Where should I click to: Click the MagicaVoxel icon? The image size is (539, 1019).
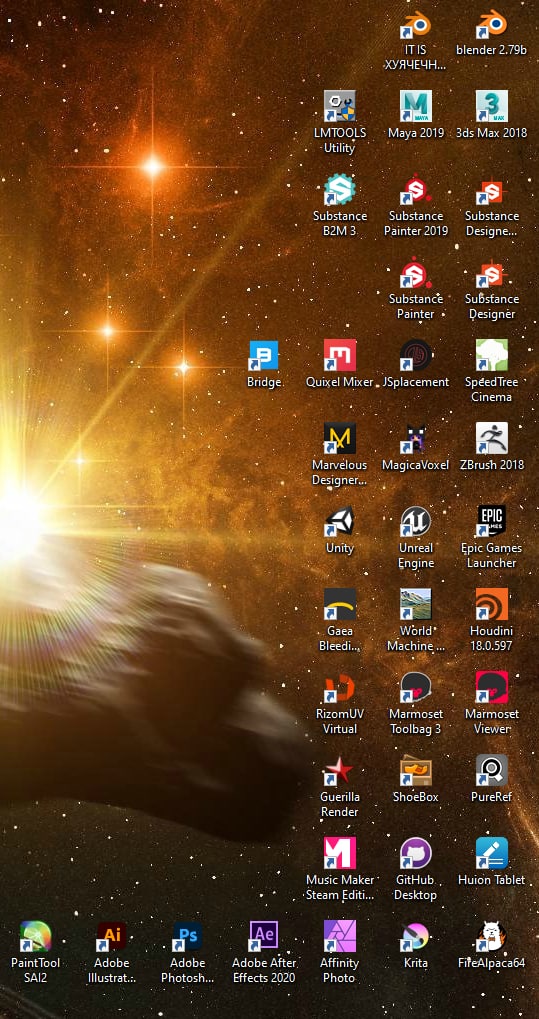(415, 438)
